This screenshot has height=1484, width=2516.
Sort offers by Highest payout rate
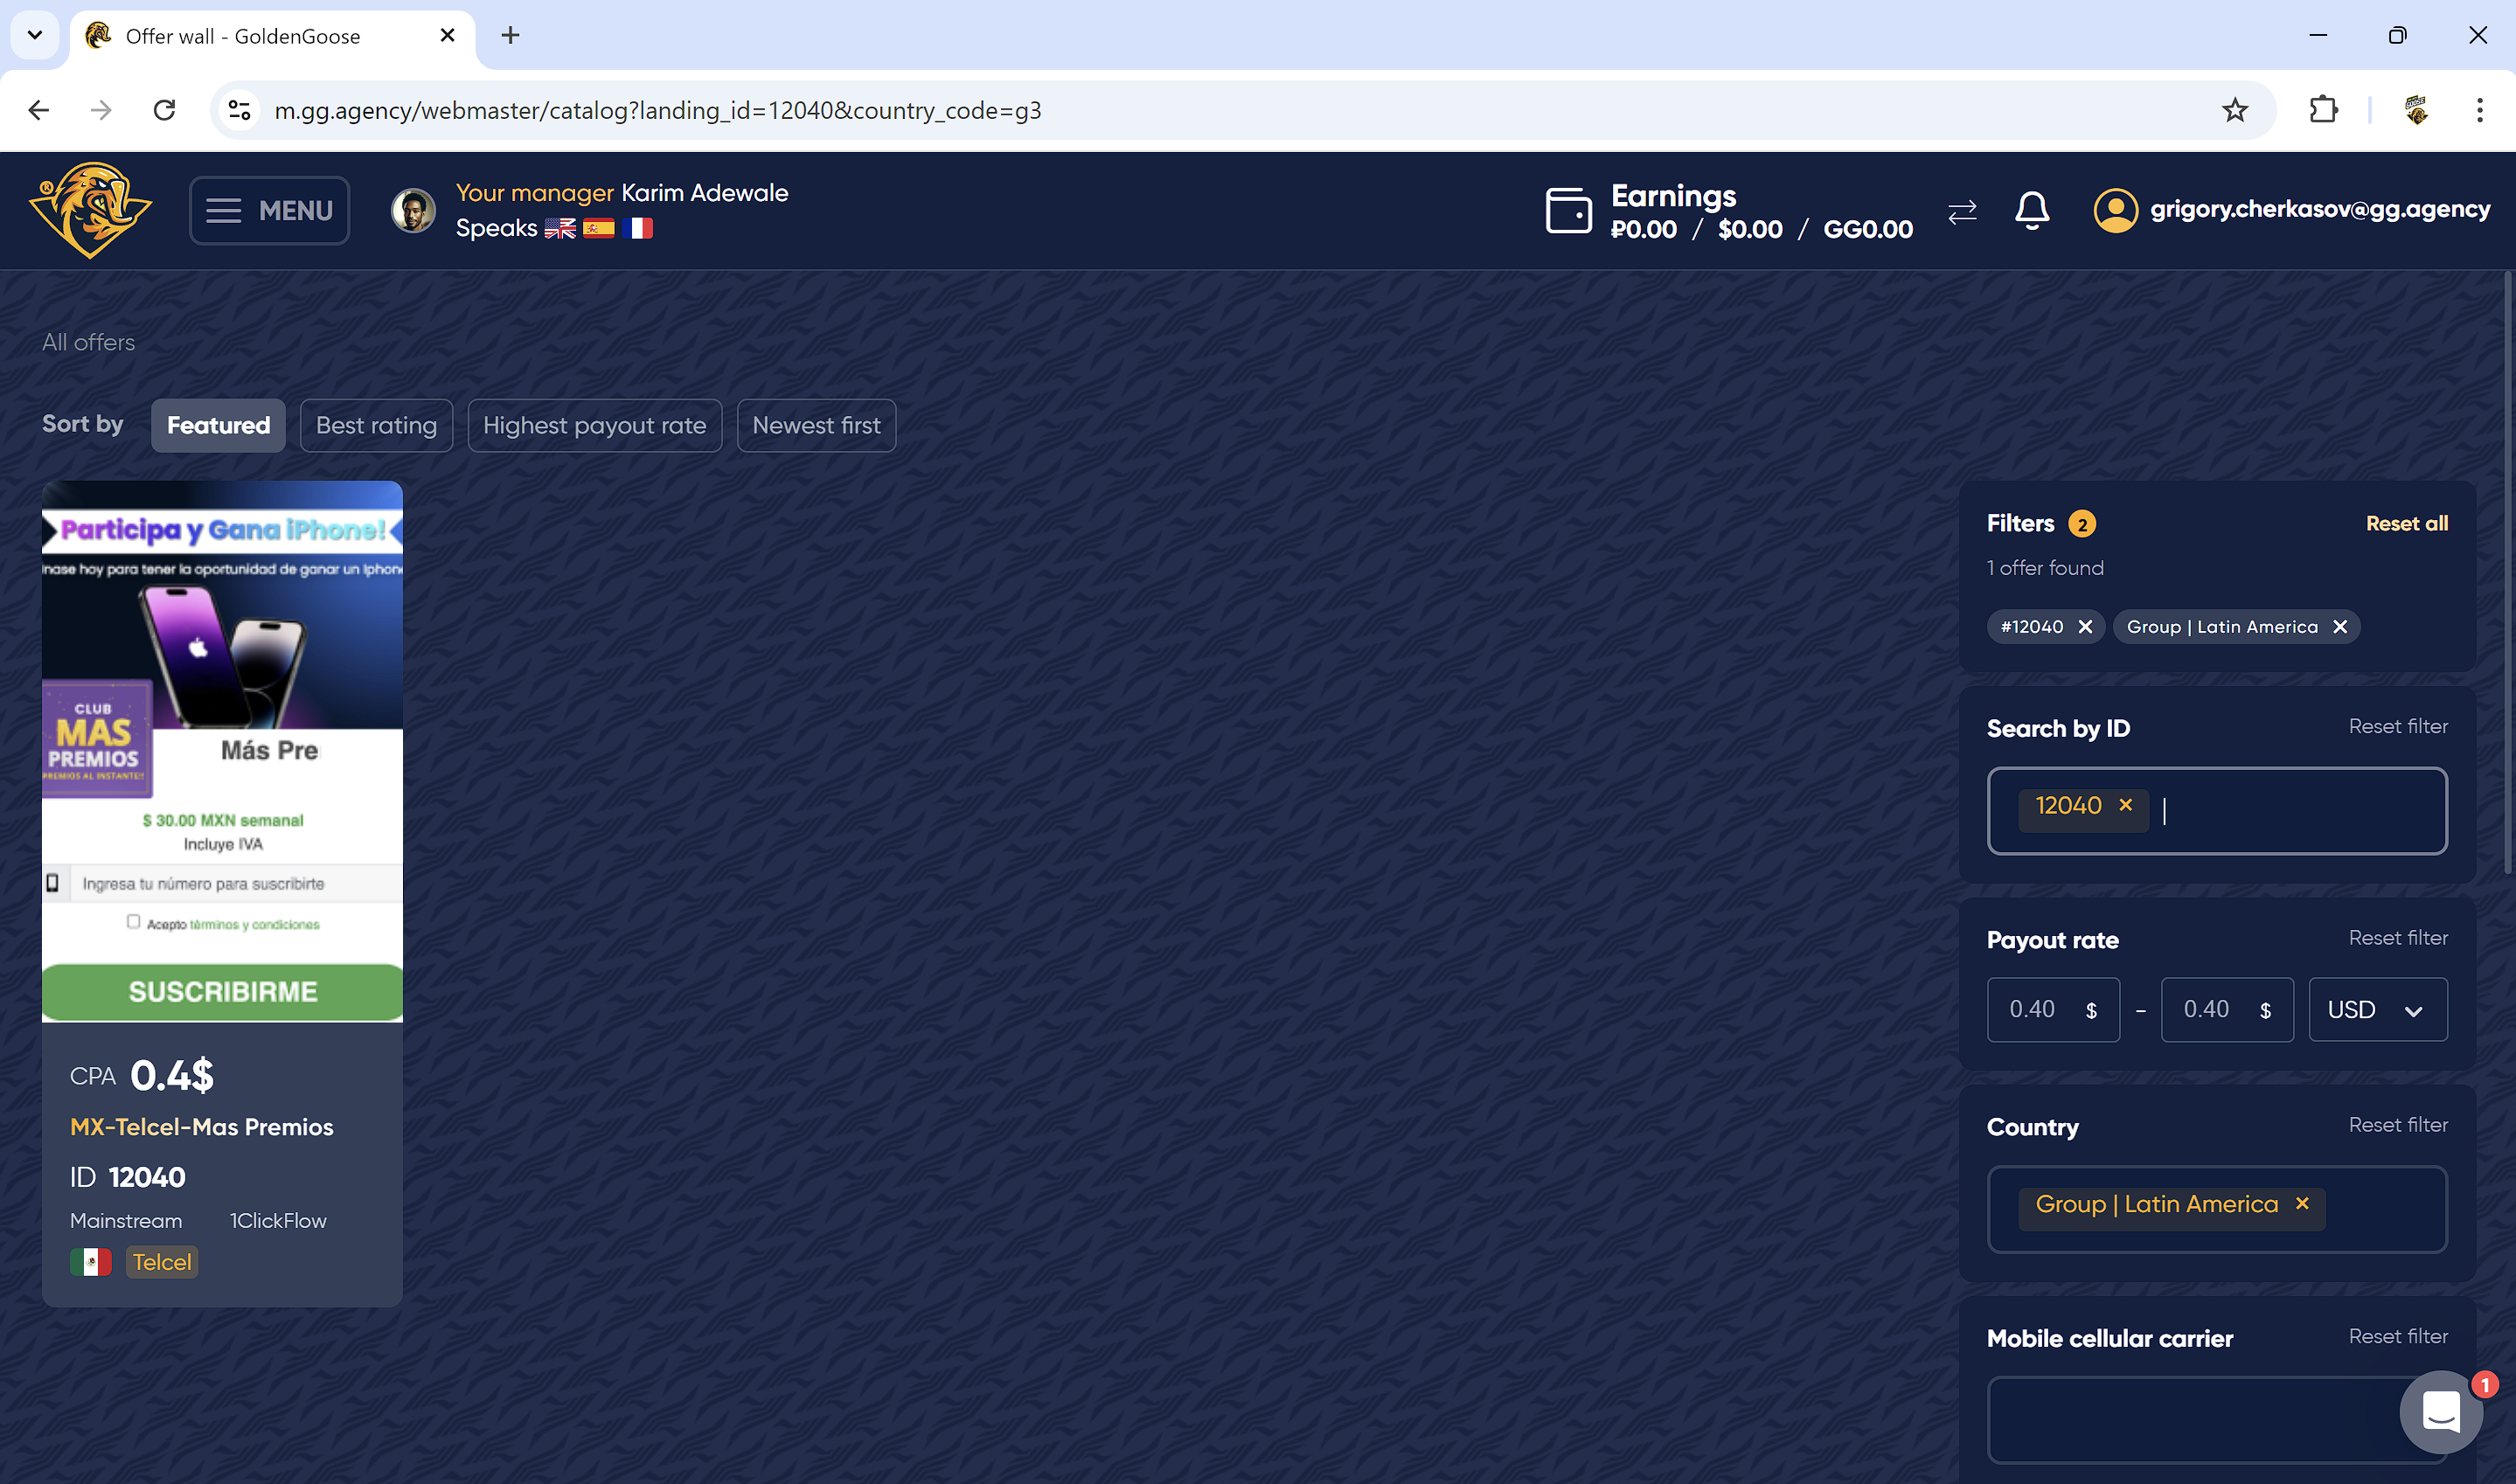[x=594, y=425]
